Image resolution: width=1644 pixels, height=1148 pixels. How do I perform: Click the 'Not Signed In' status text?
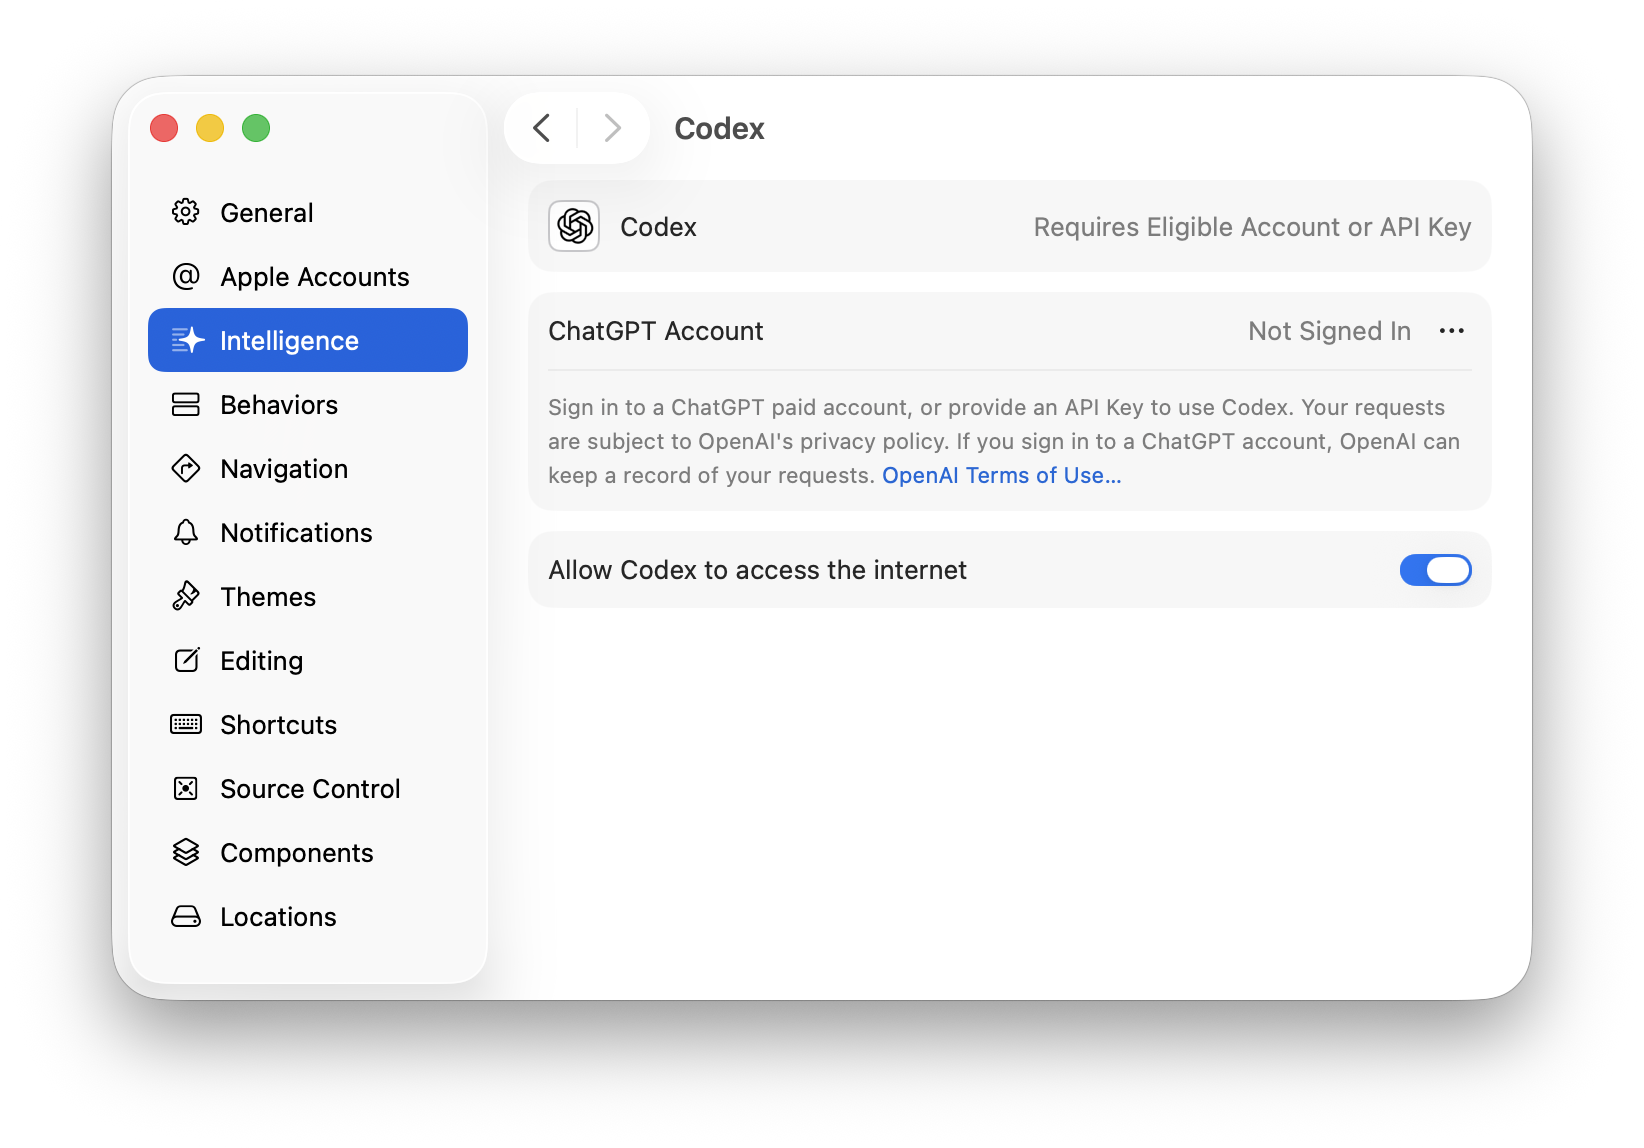1329,331
